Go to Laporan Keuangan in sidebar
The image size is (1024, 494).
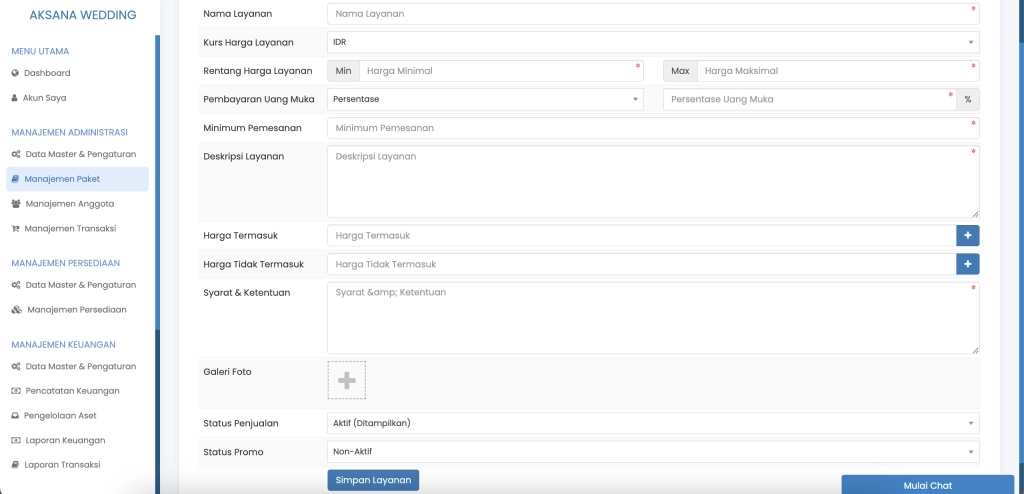65,440
